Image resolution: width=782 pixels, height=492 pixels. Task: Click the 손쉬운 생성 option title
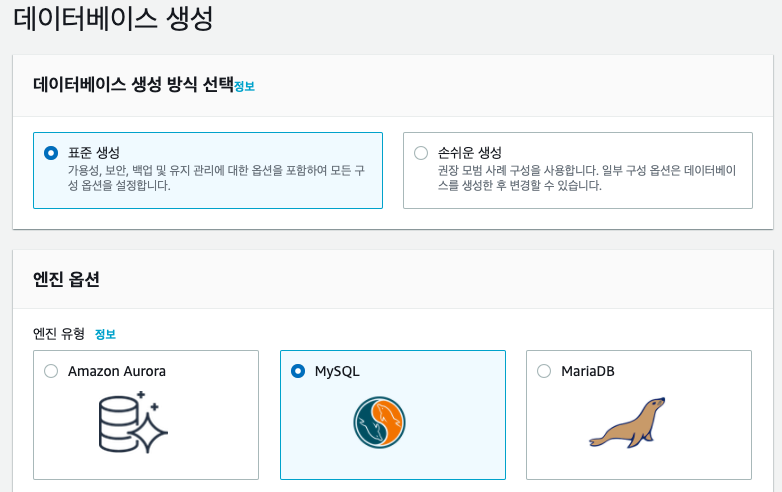(x=469, y=153)
